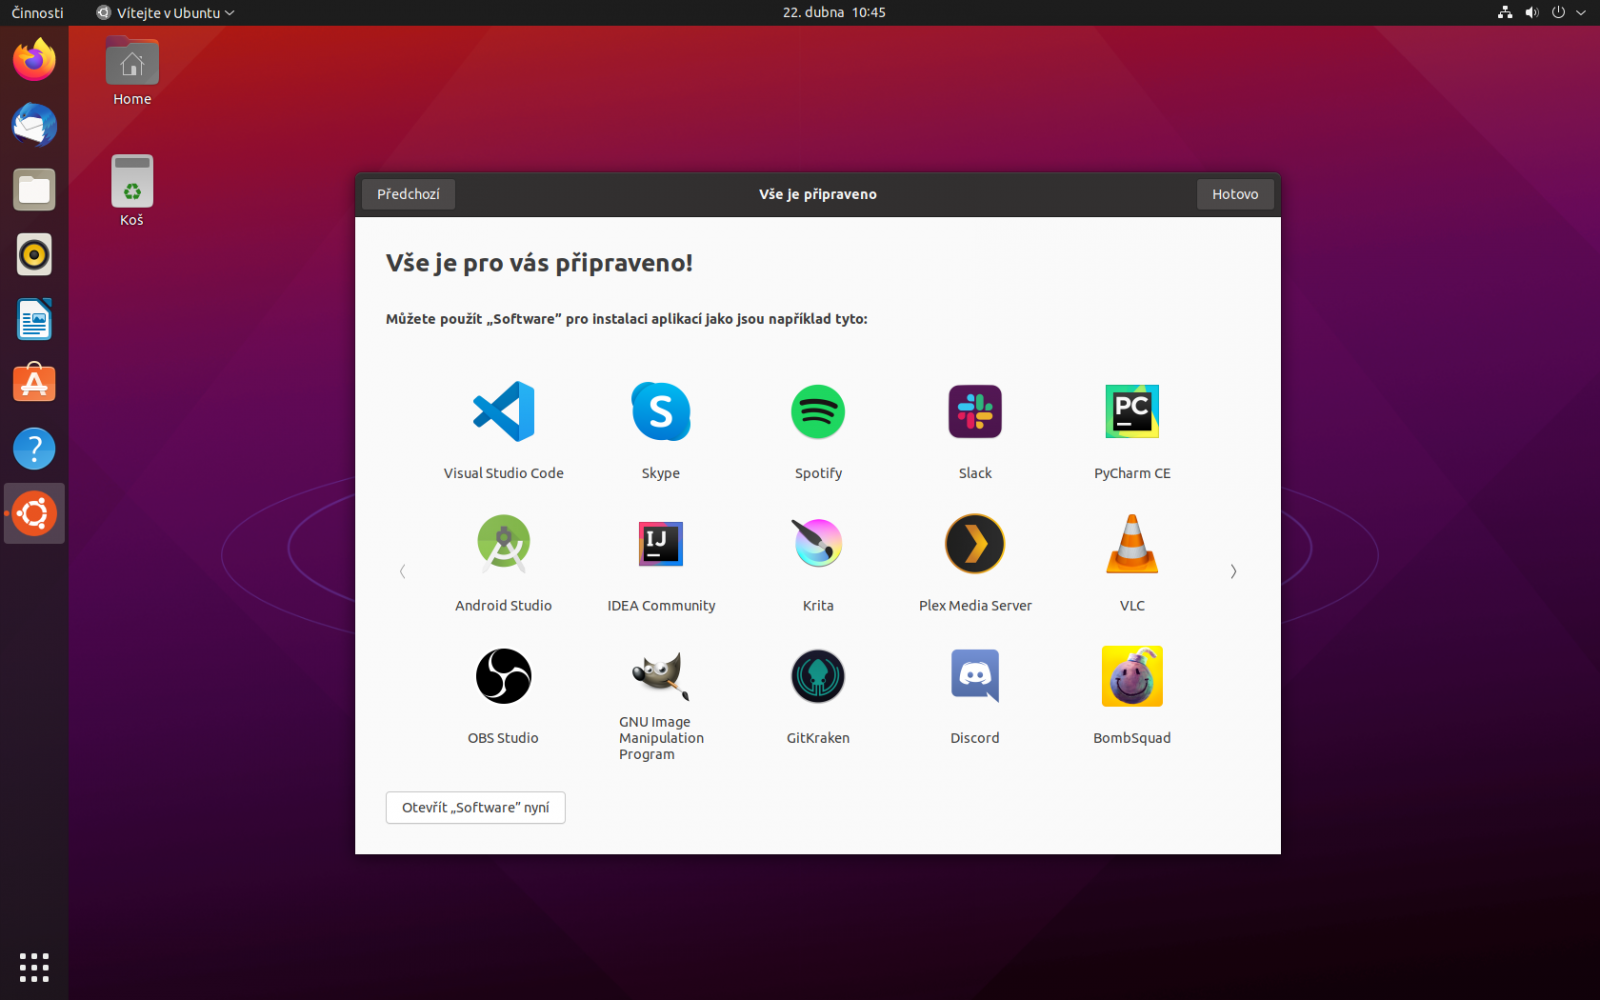
Task: Select the Krita painting app icon
Action: 817,543
